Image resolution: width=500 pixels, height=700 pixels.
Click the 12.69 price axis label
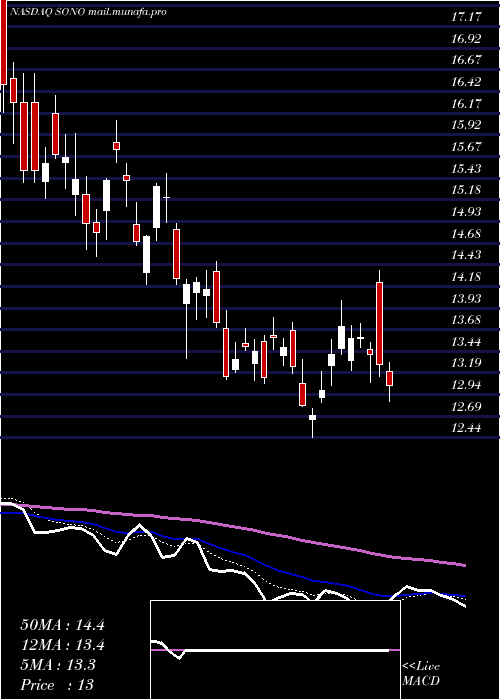466,407
